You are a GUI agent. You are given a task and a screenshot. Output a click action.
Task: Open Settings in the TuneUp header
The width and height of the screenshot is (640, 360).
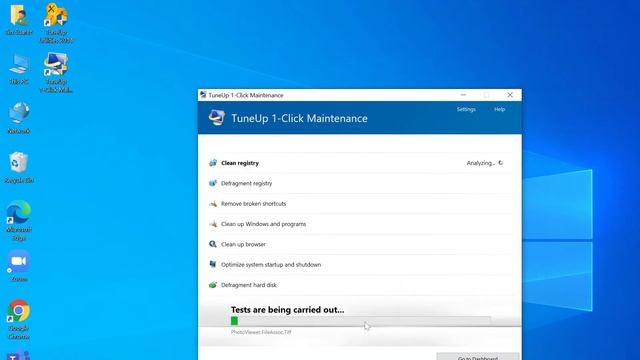tap(466, 109)
